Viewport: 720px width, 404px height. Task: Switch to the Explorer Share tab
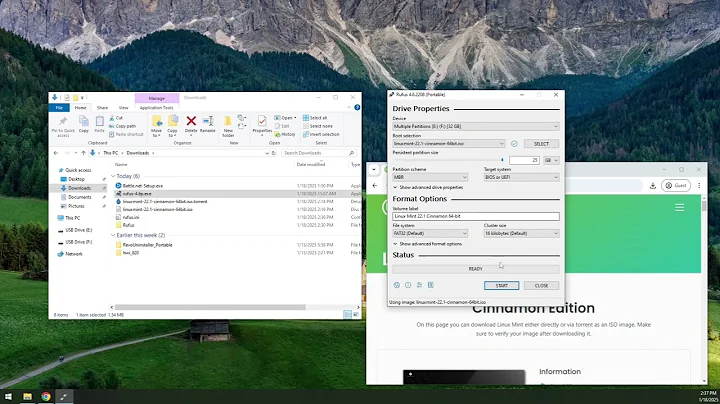coord(102,108)
